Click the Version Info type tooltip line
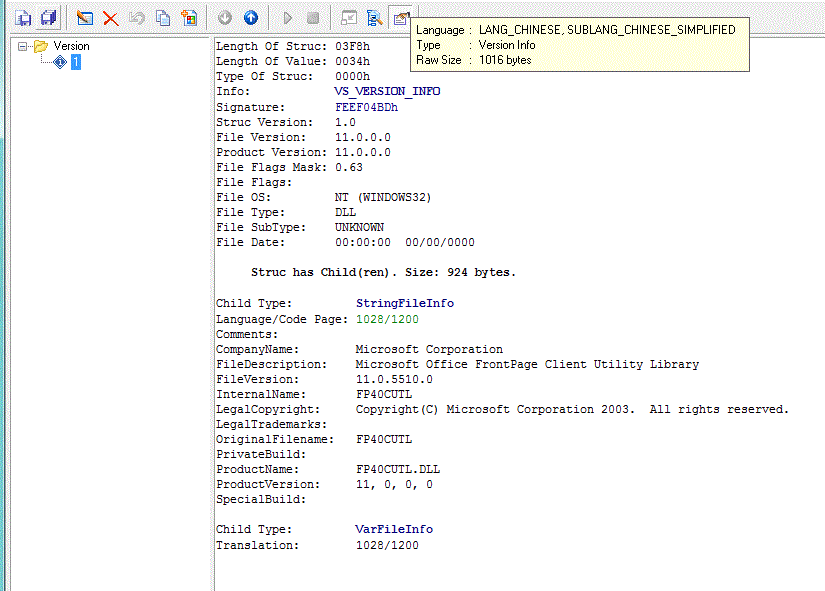The width and height of the screenshot is (825, 591). click(476, 45)
